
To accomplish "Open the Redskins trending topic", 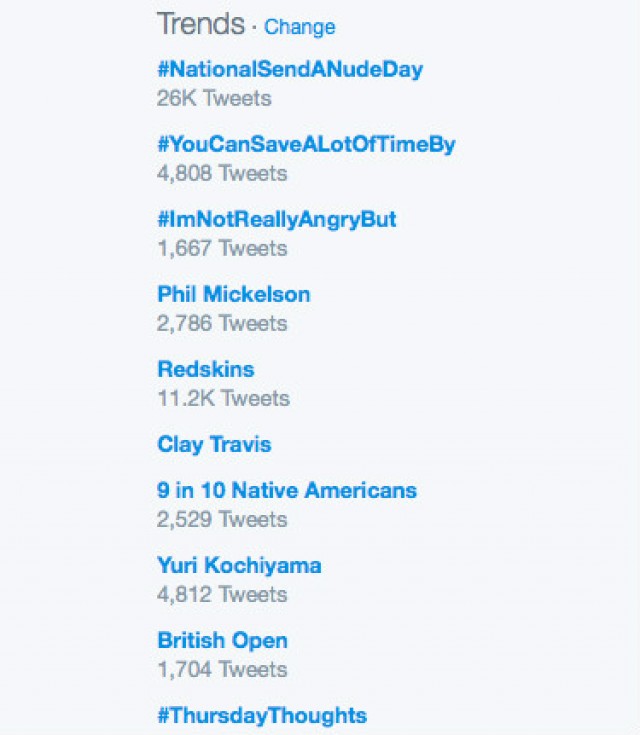I will pos(206,369).
